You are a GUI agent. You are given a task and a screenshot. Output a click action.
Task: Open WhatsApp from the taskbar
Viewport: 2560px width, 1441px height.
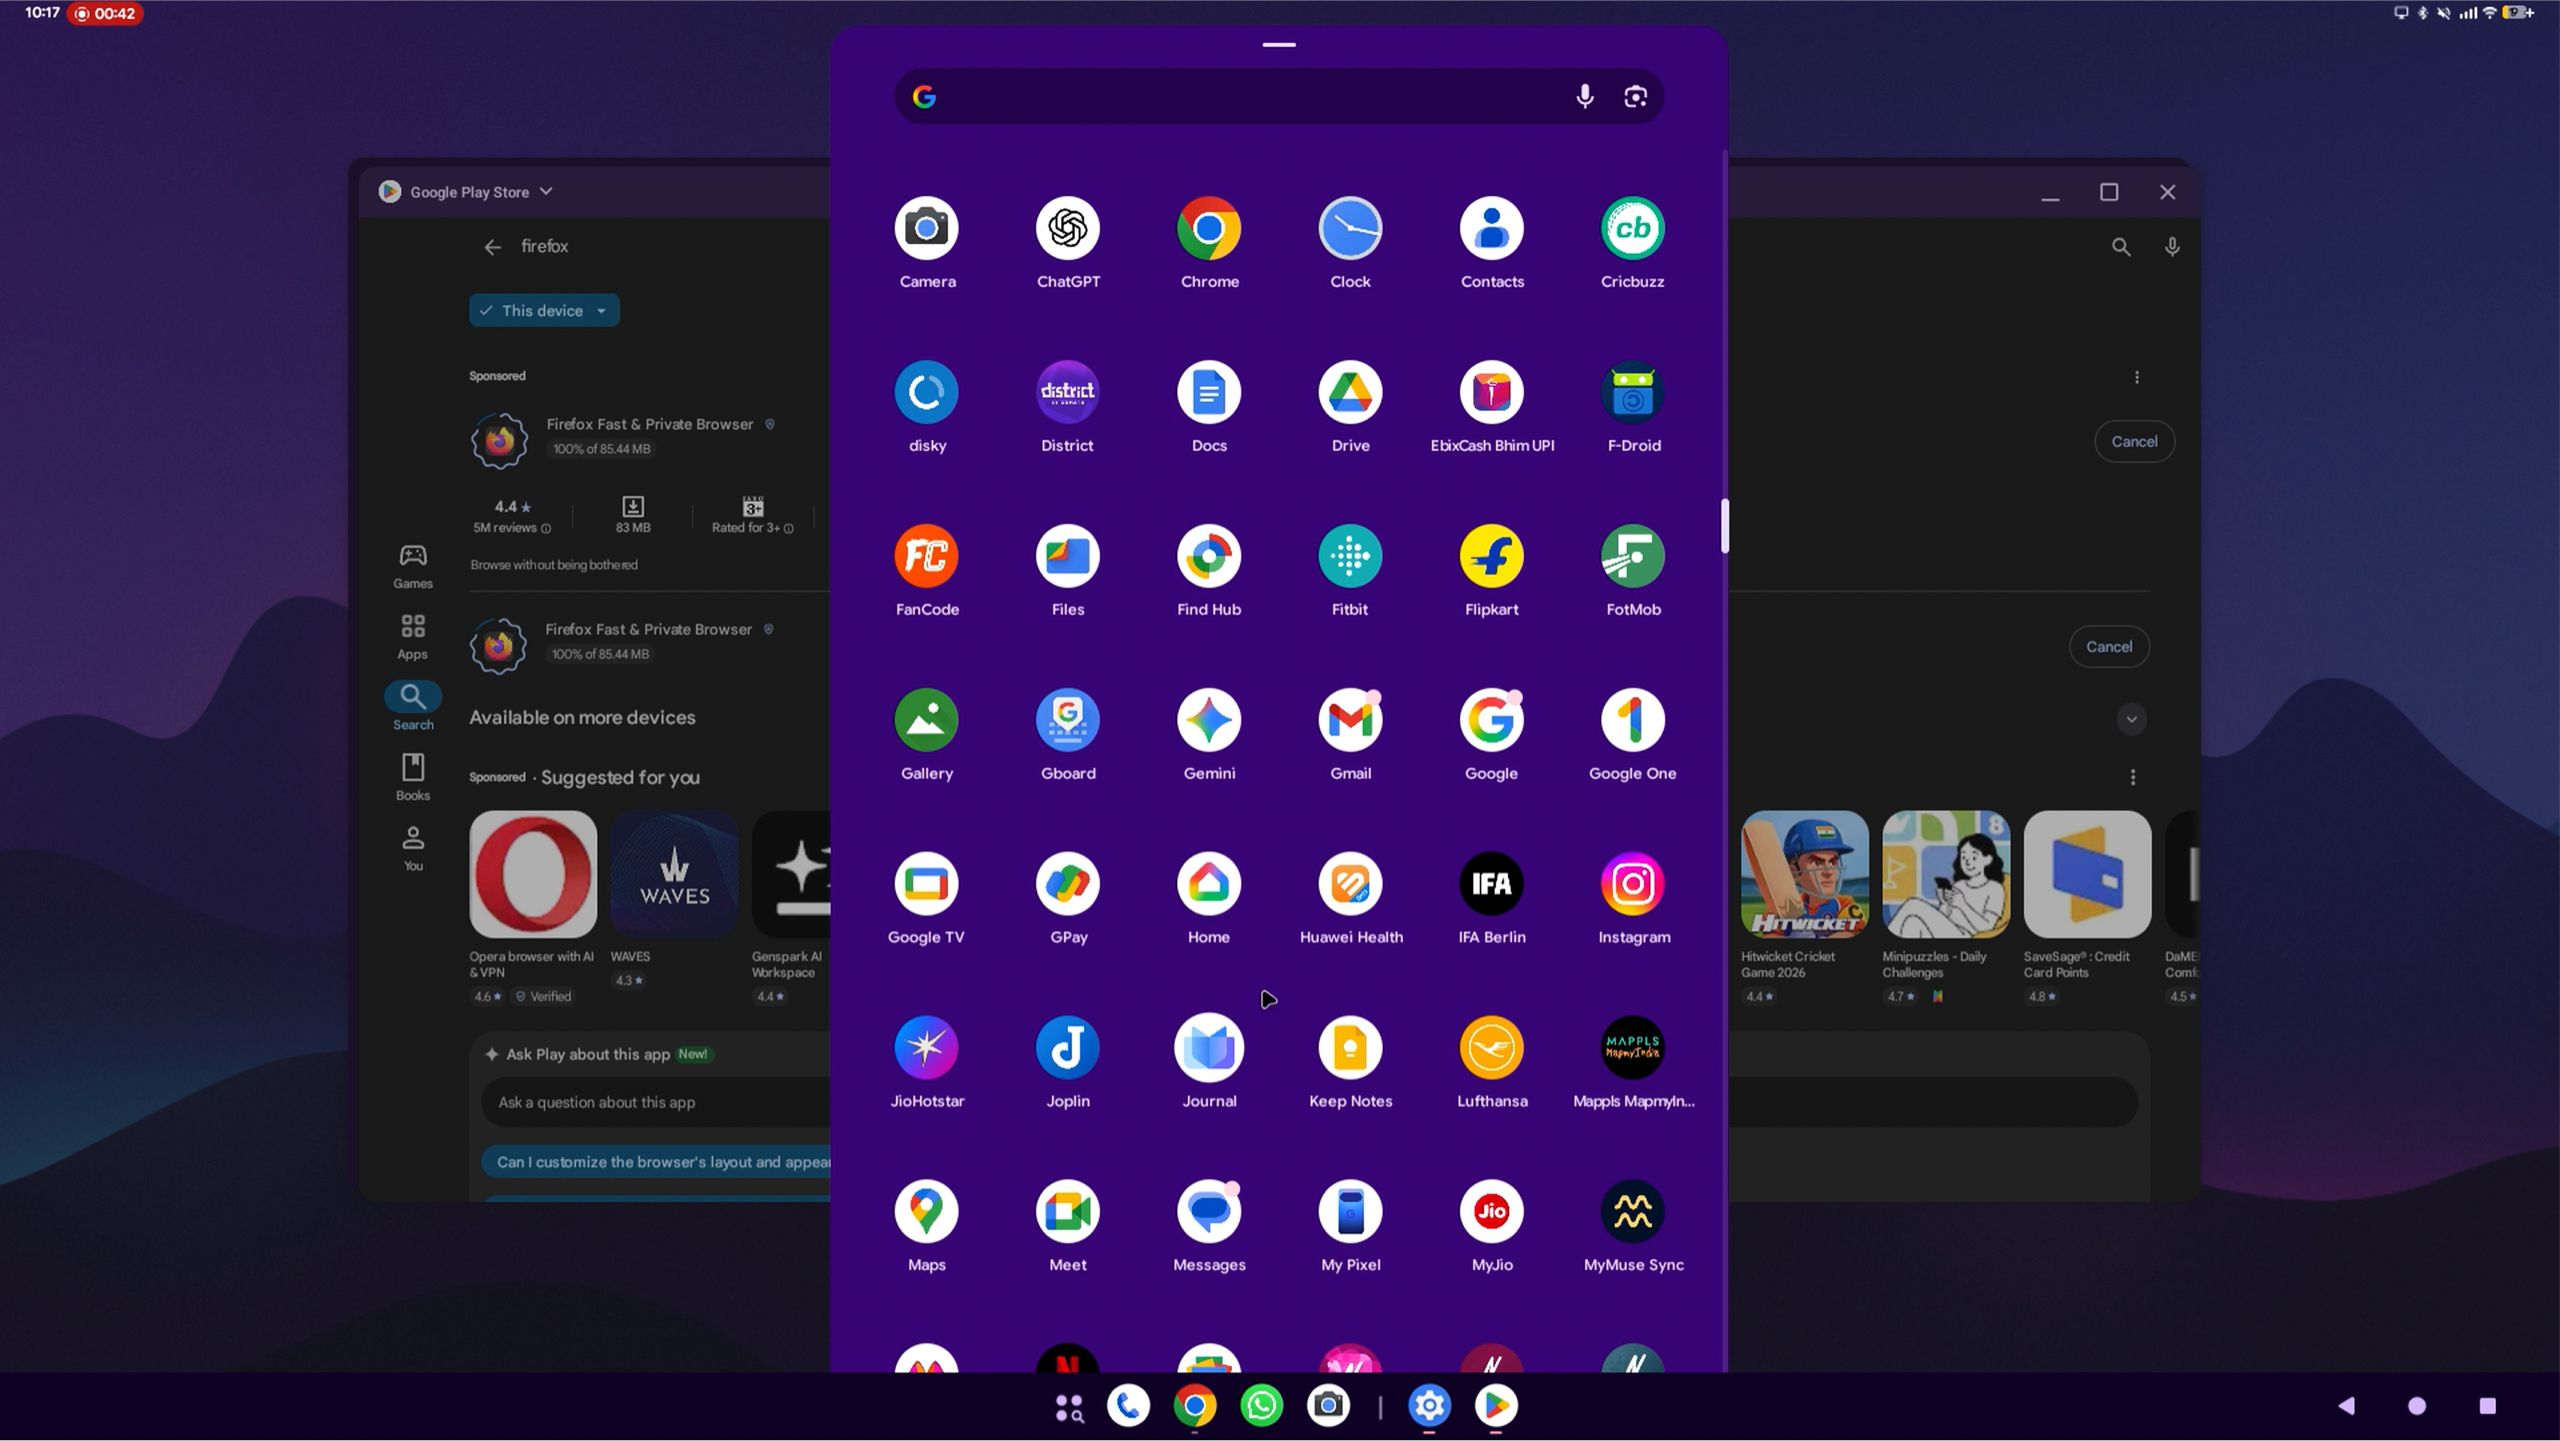coord(1261,1406)
